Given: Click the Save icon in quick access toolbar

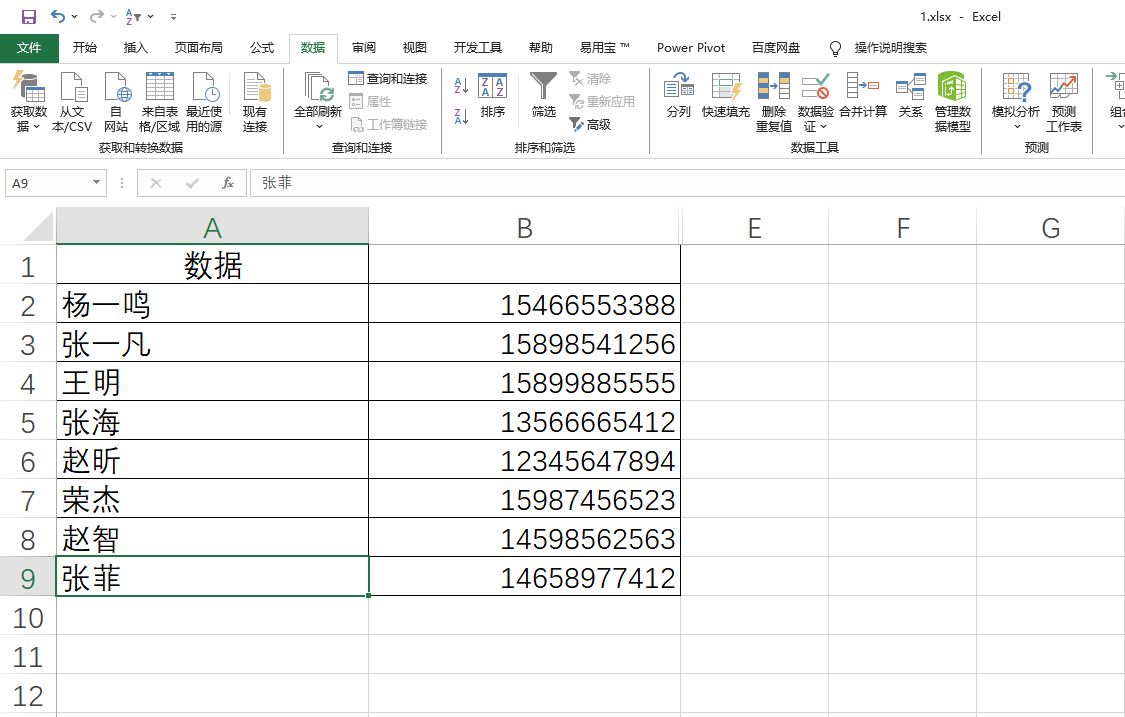Looking at the screenshot, I should 29,17.
